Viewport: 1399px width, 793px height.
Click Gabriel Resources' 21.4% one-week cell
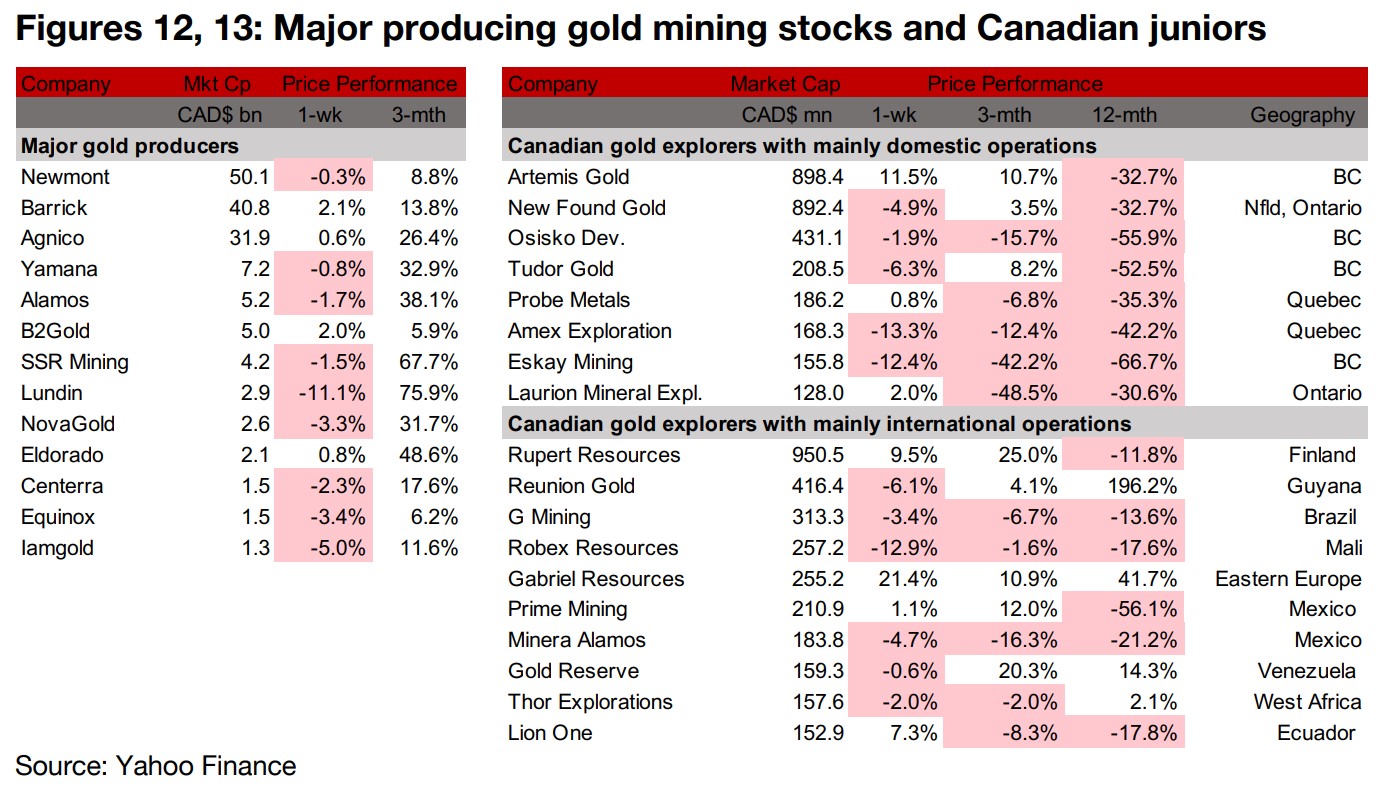(913, 578)
